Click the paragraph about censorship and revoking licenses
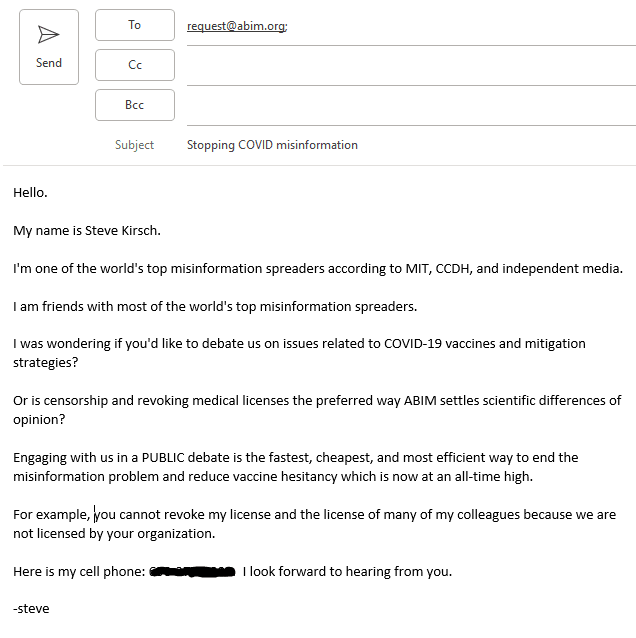 pyautogui.click(x=317, y=409)
